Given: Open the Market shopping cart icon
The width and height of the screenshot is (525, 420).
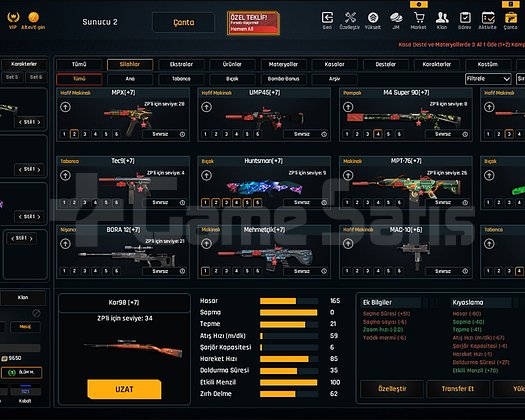Looking at the screenshot, I should [419, 18].
